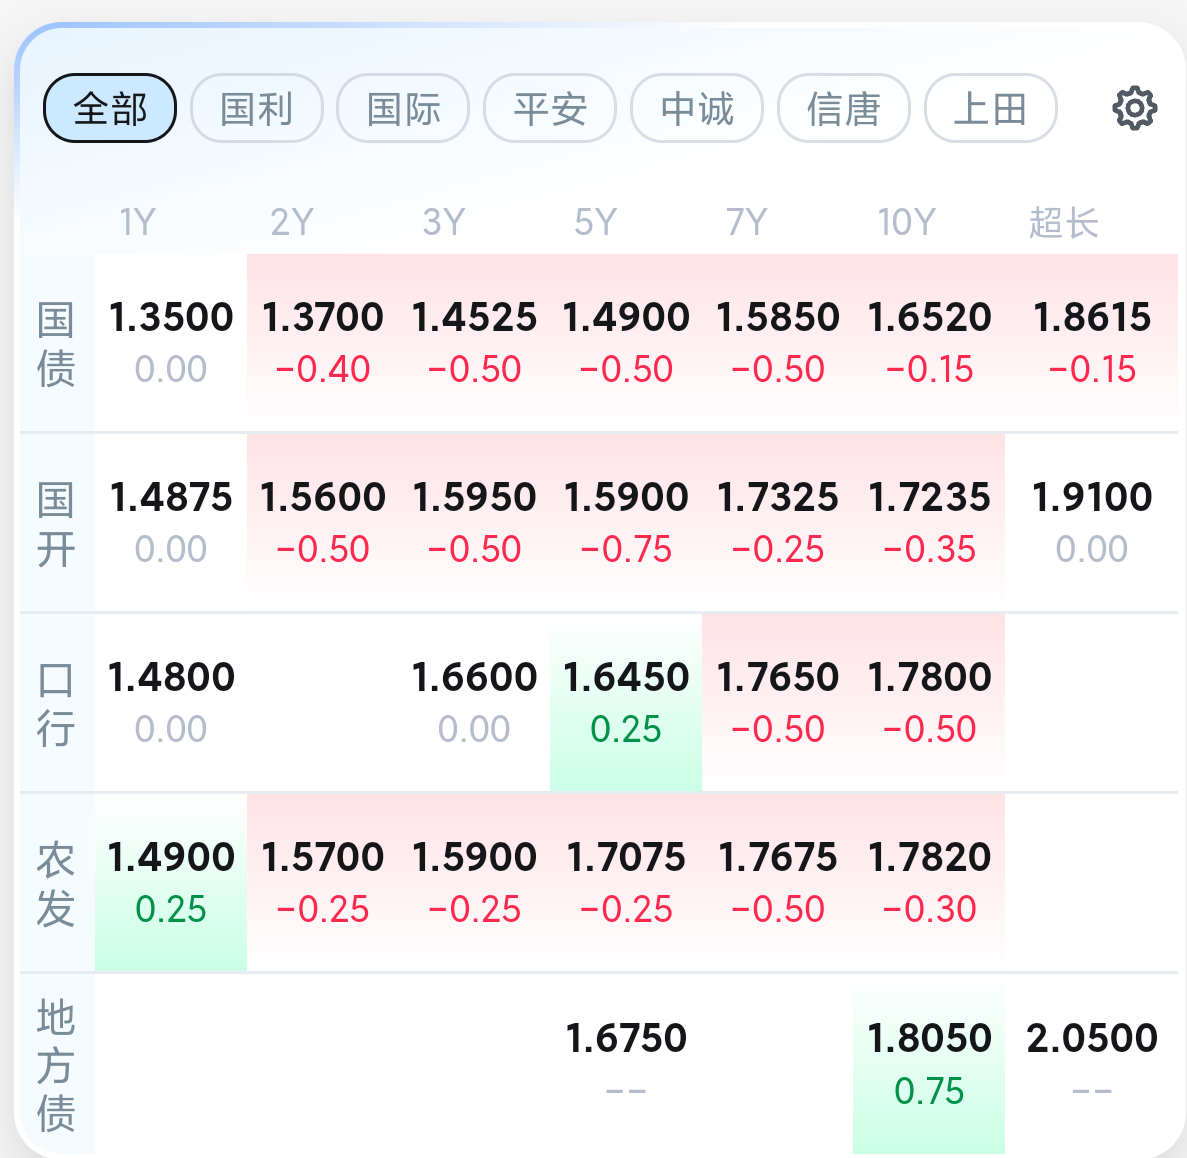Open the 农发 row label
This screenshot has height=1158, width=1187.
coord(56,884)
